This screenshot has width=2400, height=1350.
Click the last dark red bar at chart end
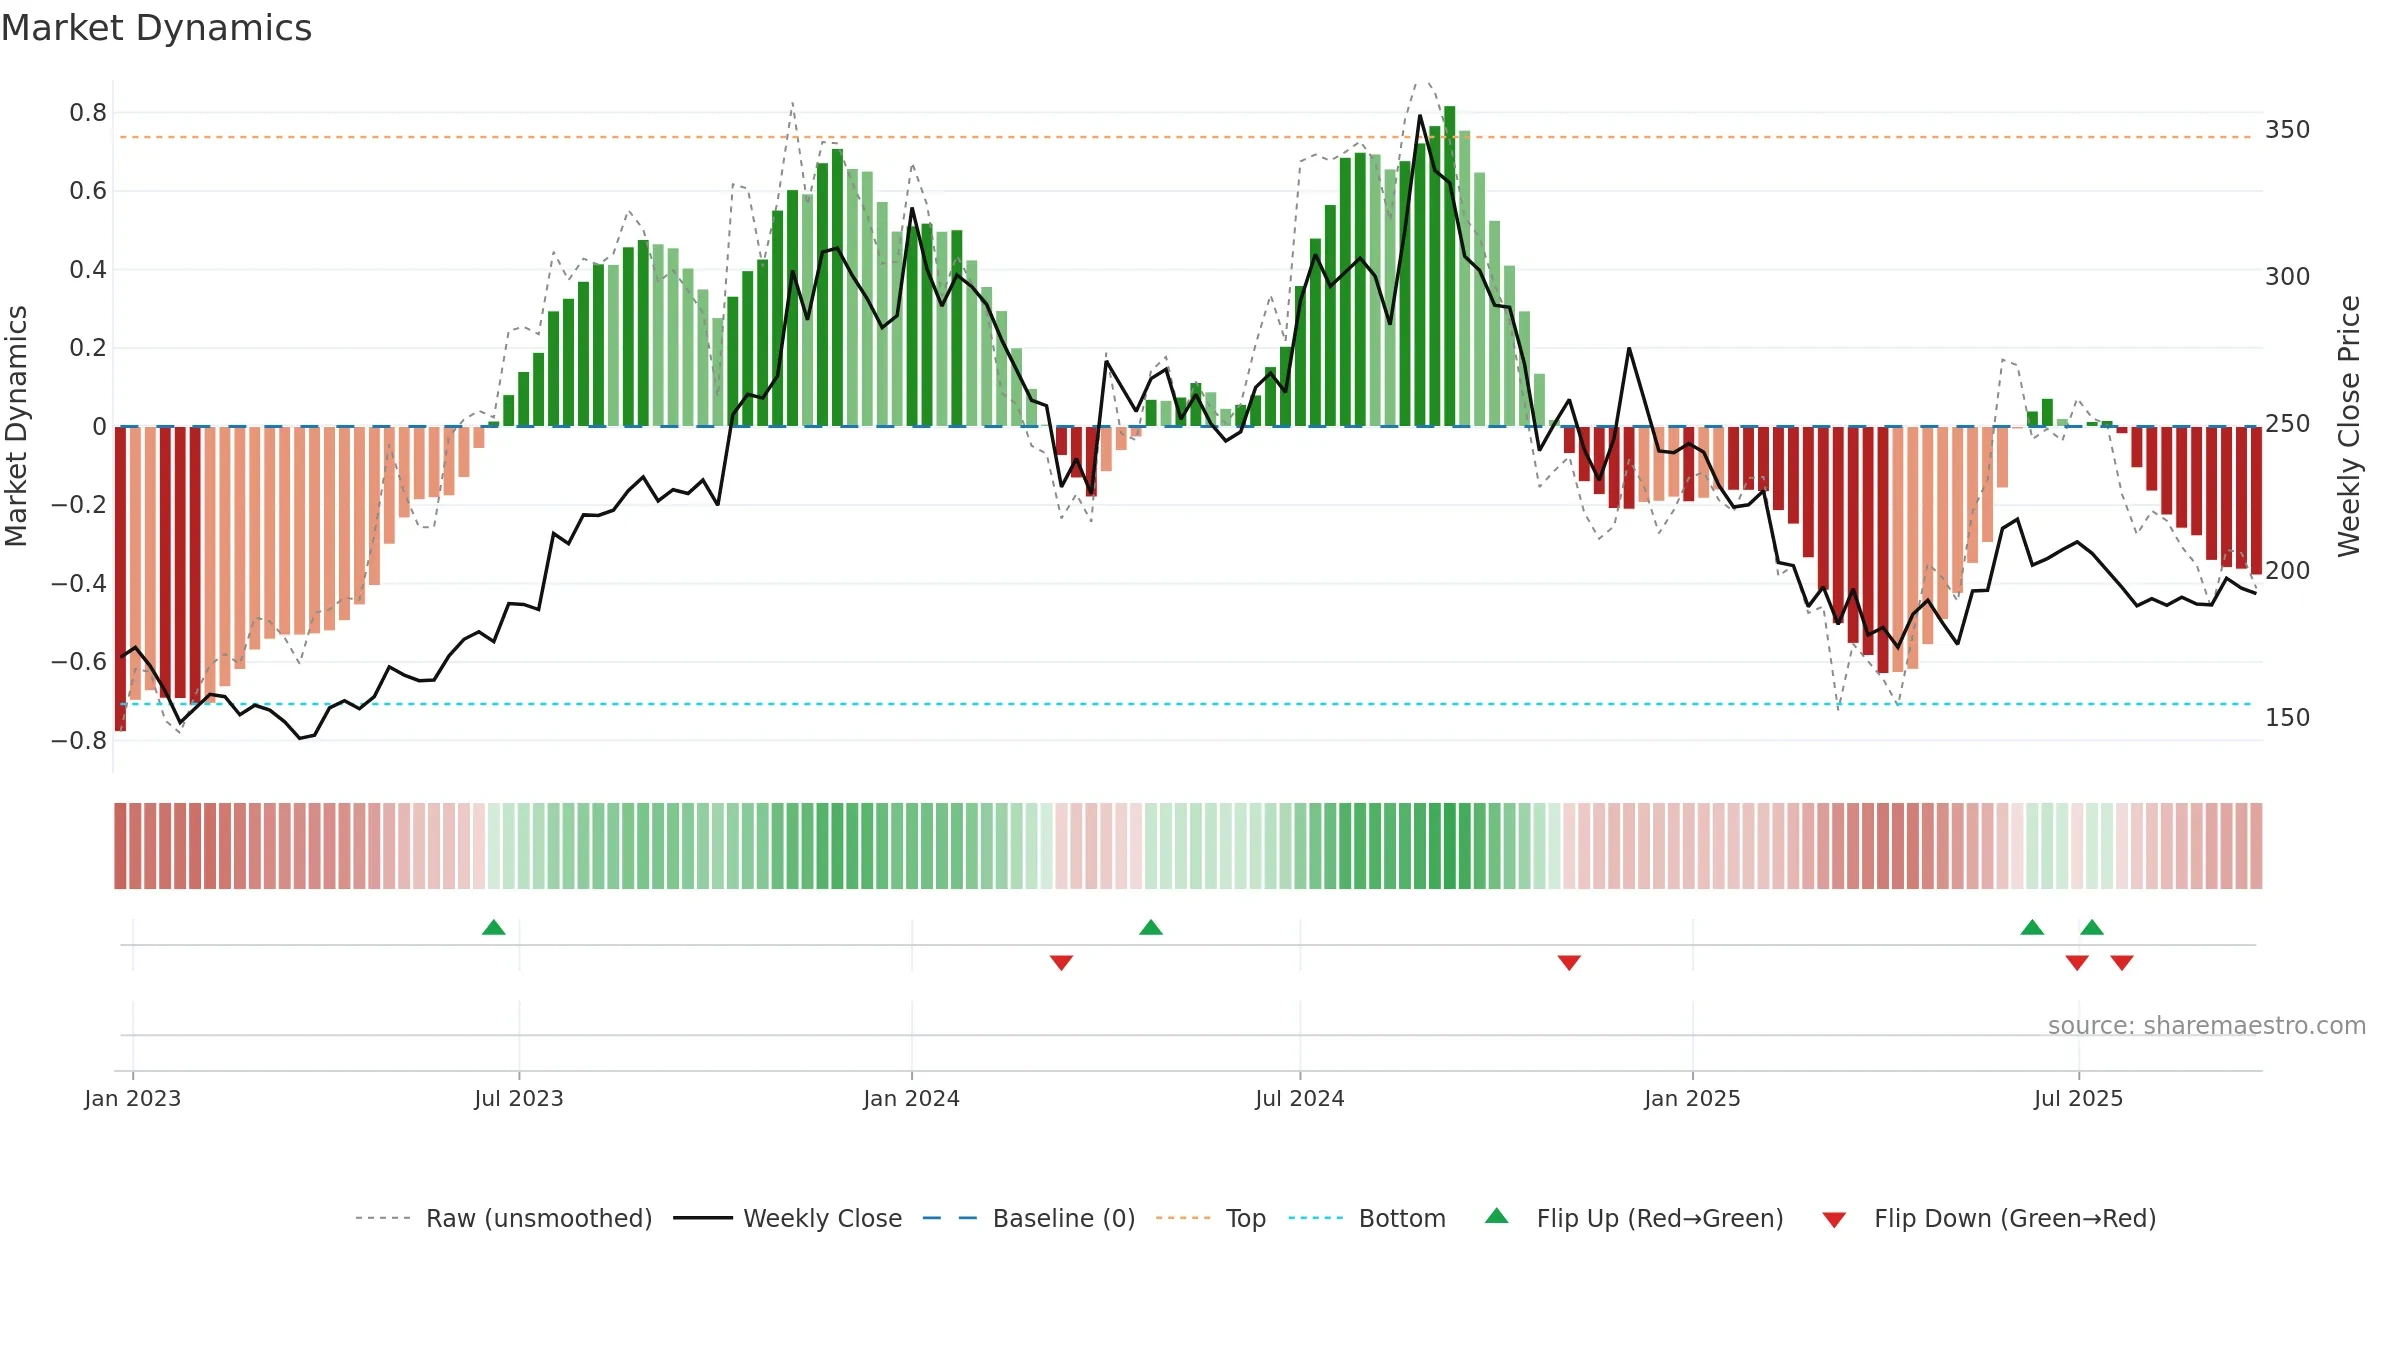[2256, 501]
